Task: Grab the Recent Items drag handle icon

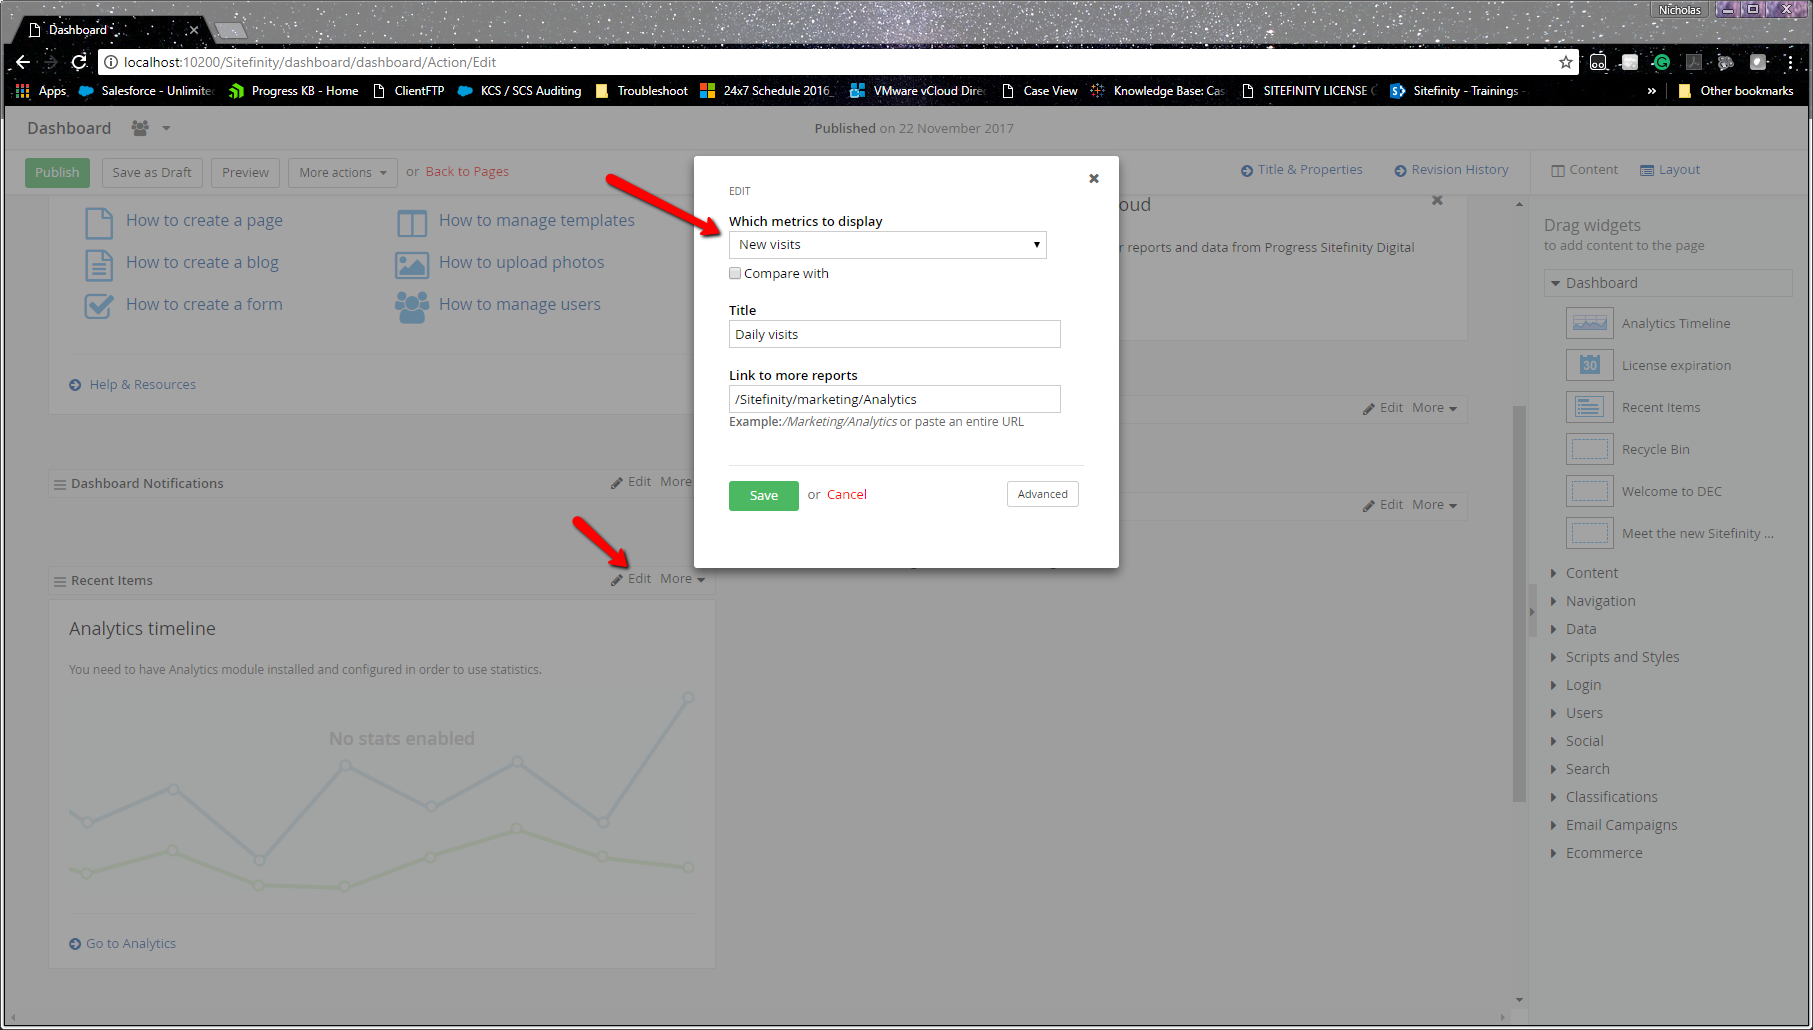Action: [60, 581]
